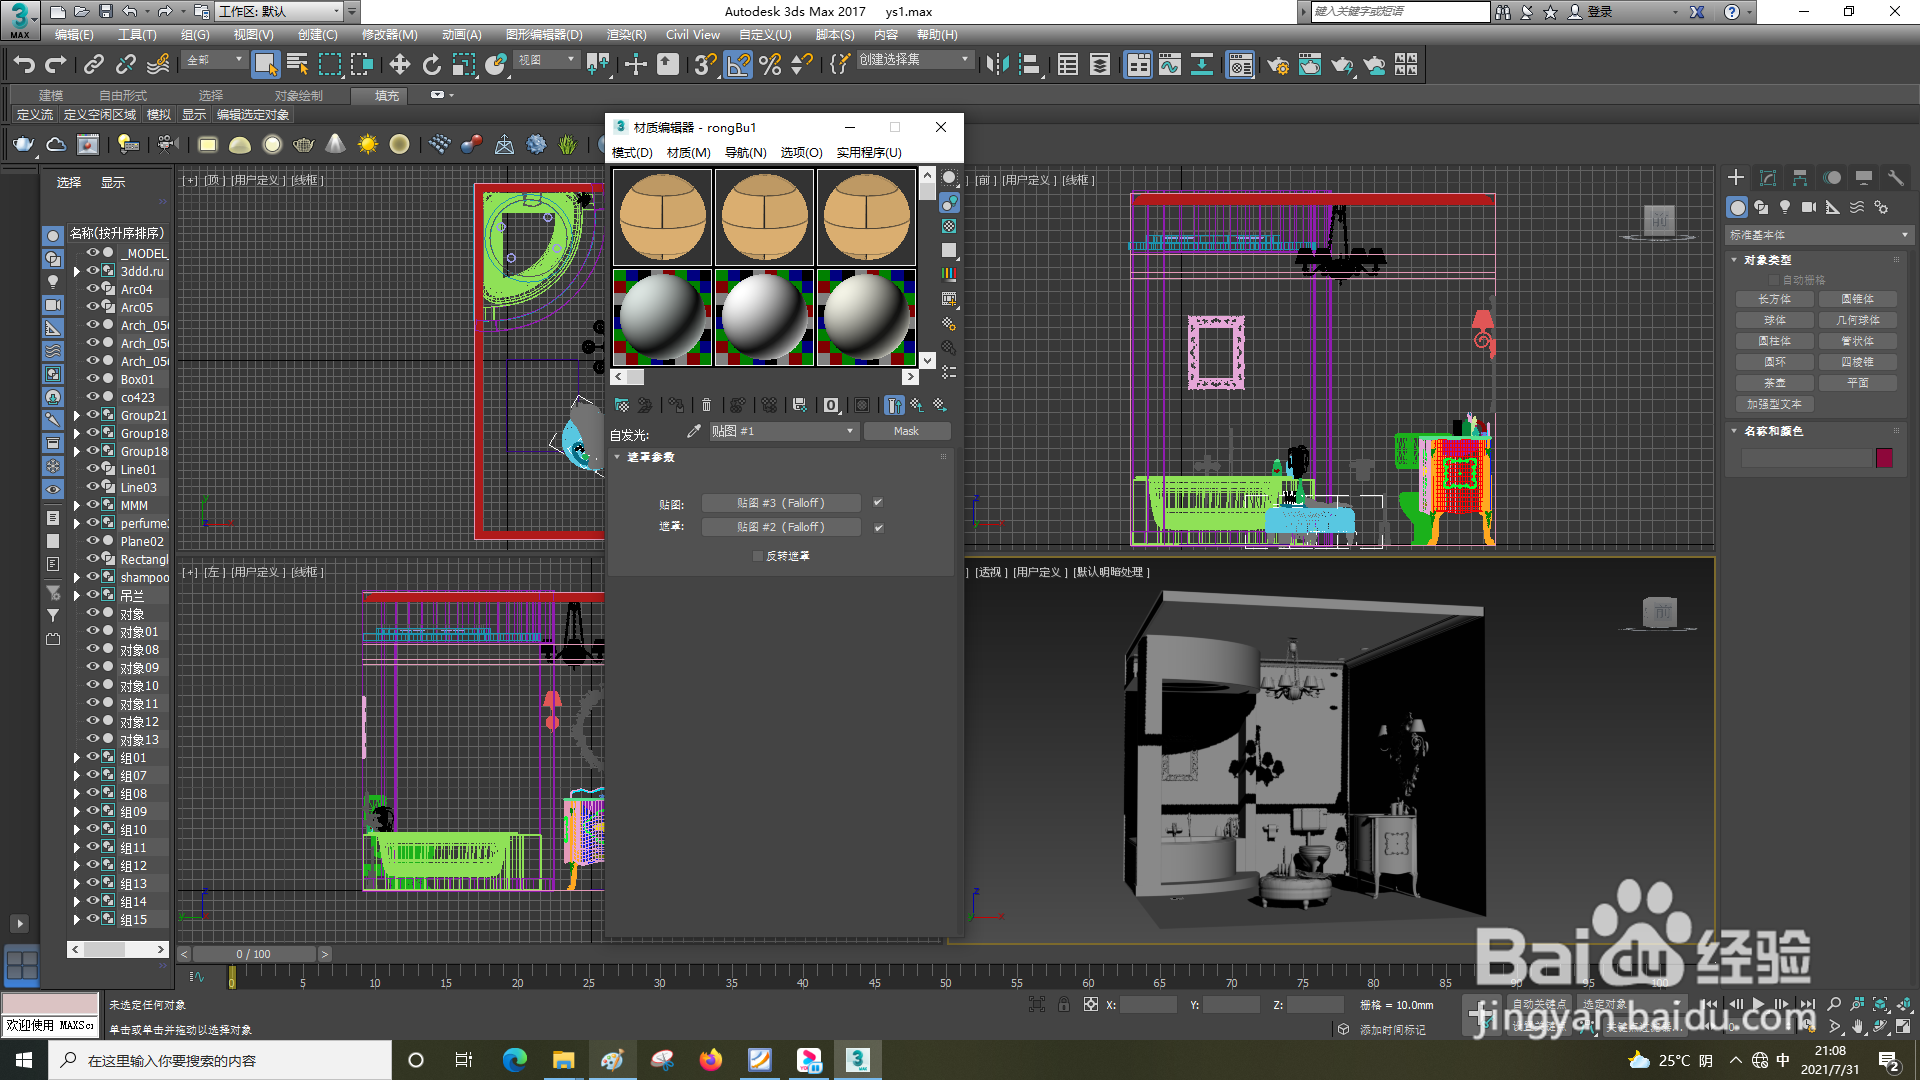Open the Modify command panel tab
The height and width of the screenshot is (1082, 1920).
point(1768,178)
